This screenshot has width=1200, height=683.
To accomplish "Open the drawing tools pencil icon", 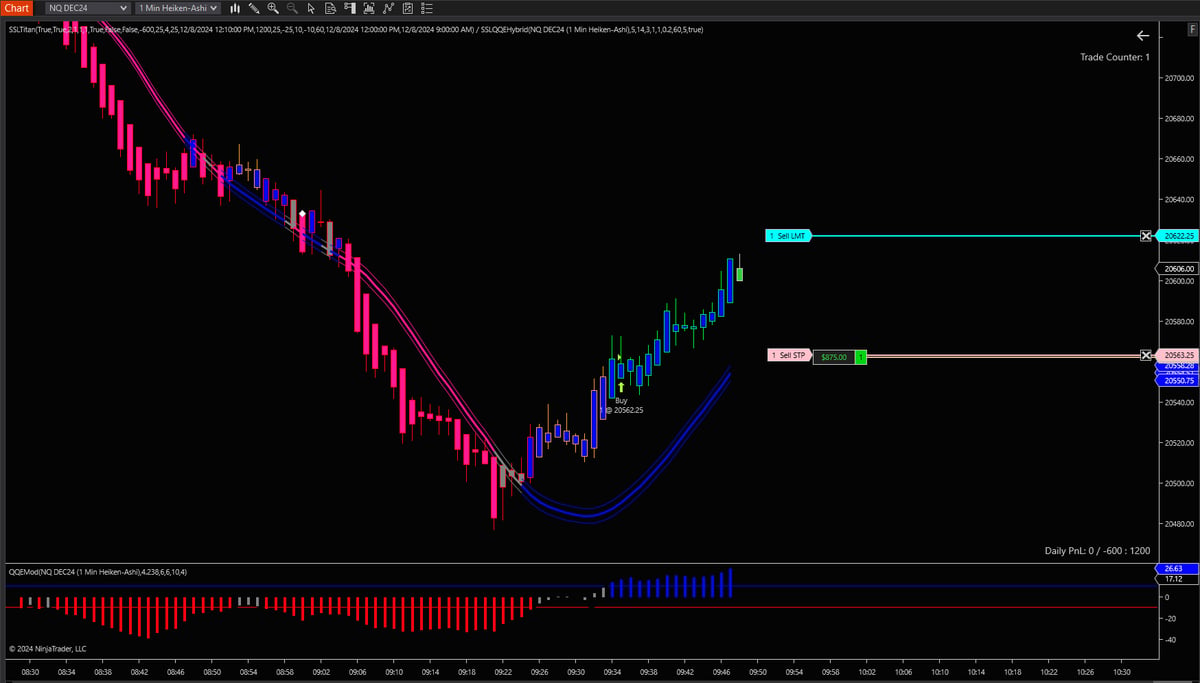I will click(x=254, y=8).
